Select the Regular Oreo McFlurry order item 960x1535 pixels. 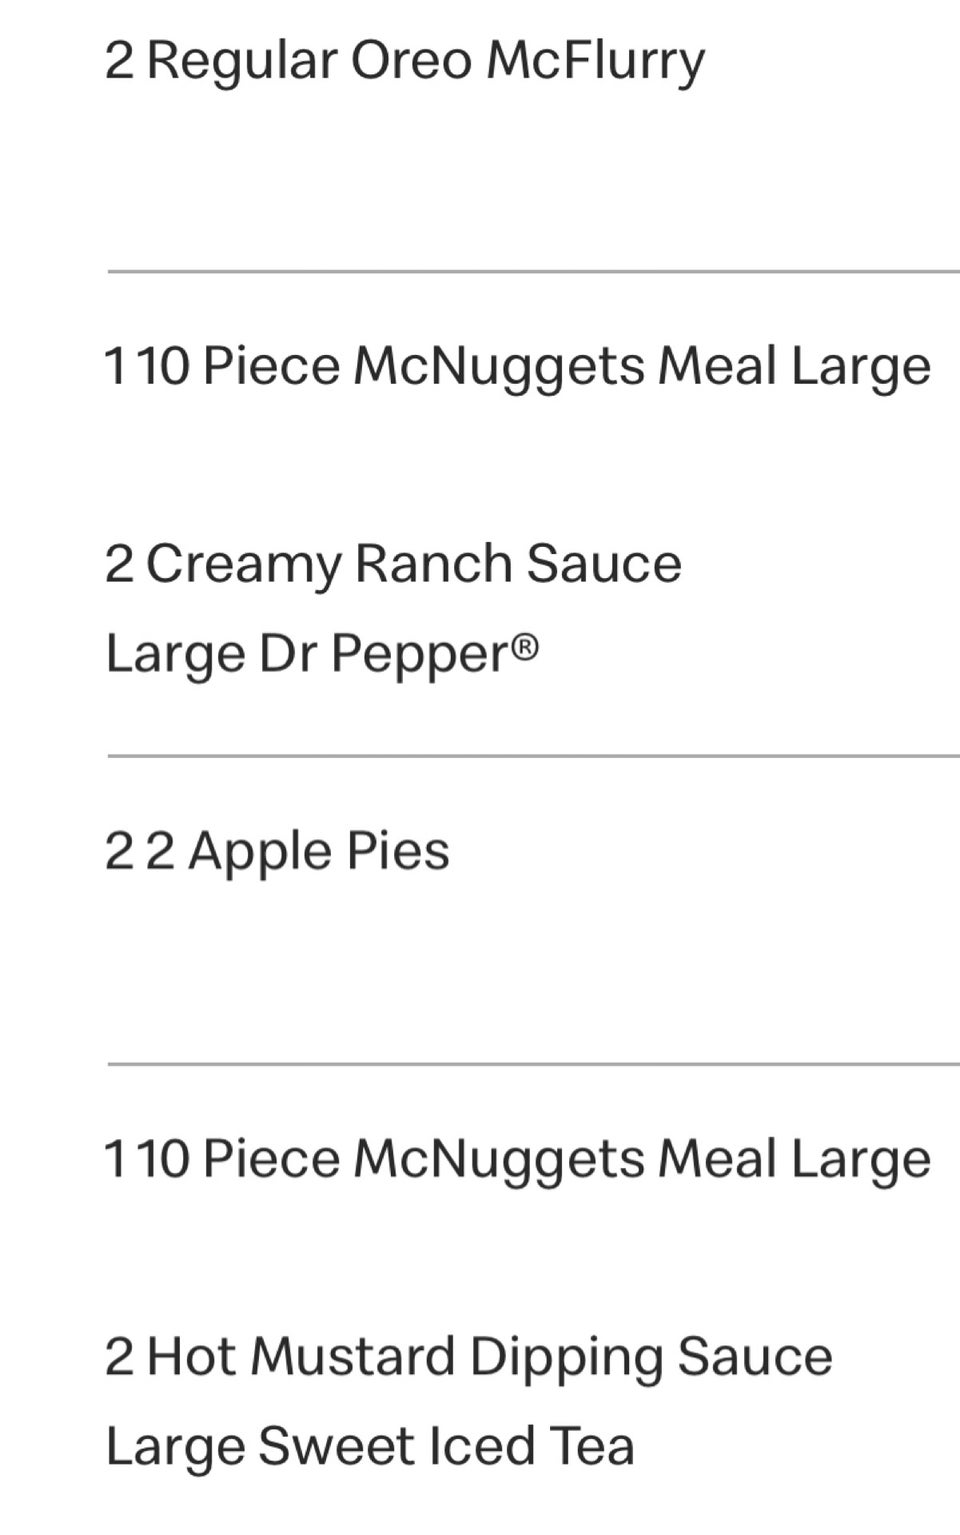(x=405, y=62)
